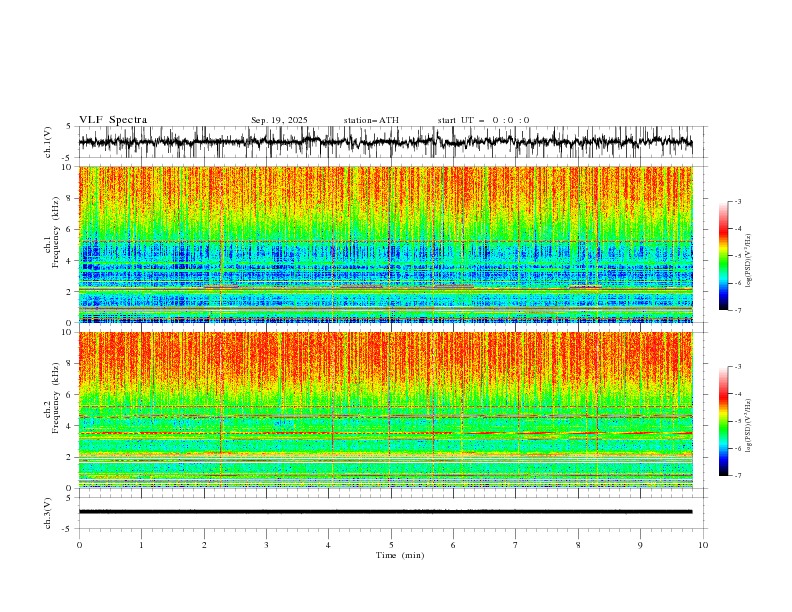Click the '6' kHz tick on ch.2 axis
The width and height of the screenshot is (792, 612).
coord(70,395)
